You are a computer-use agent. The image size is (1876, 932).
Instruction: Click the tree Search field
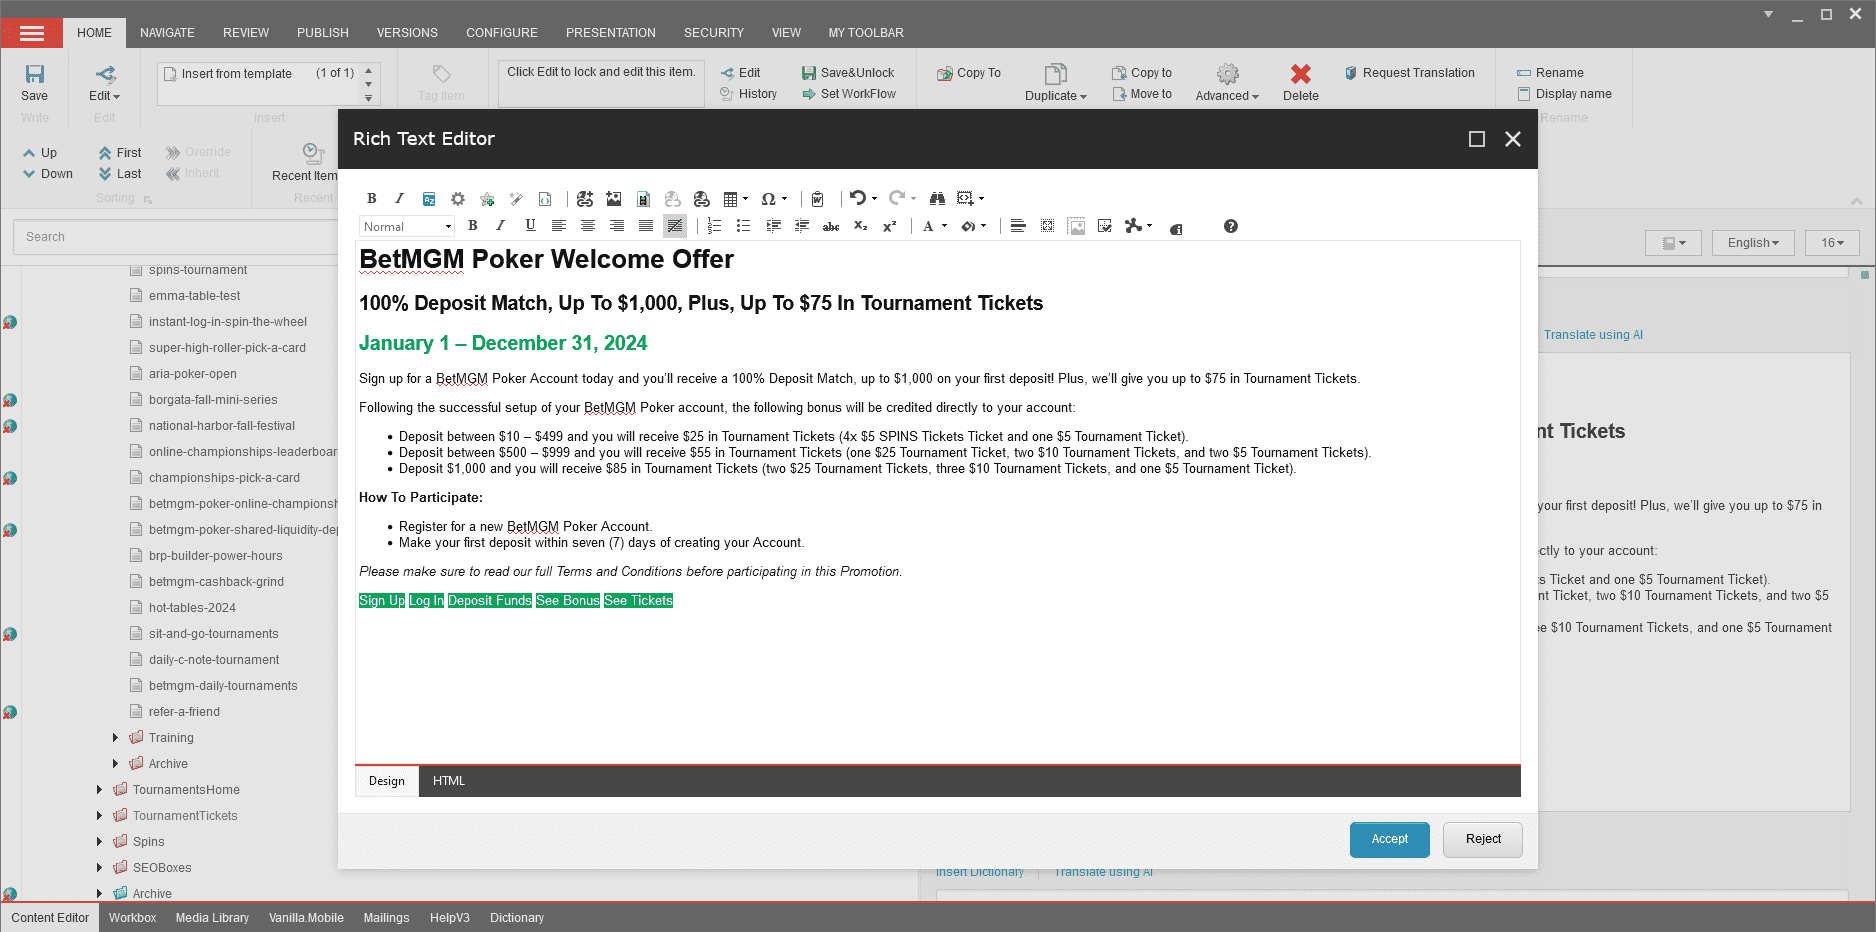tap(176, 237)
